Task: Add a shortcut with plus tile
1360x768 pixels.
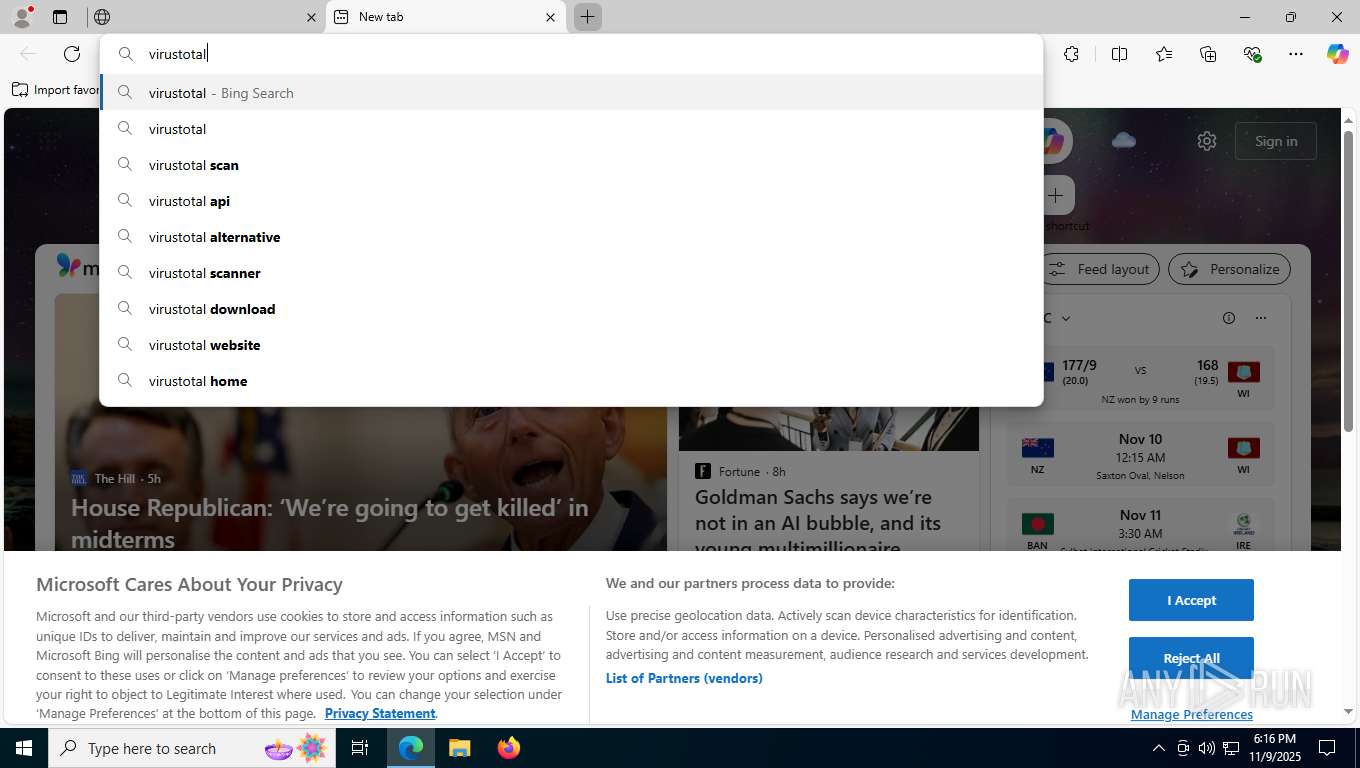Action: coord(1056,196)
